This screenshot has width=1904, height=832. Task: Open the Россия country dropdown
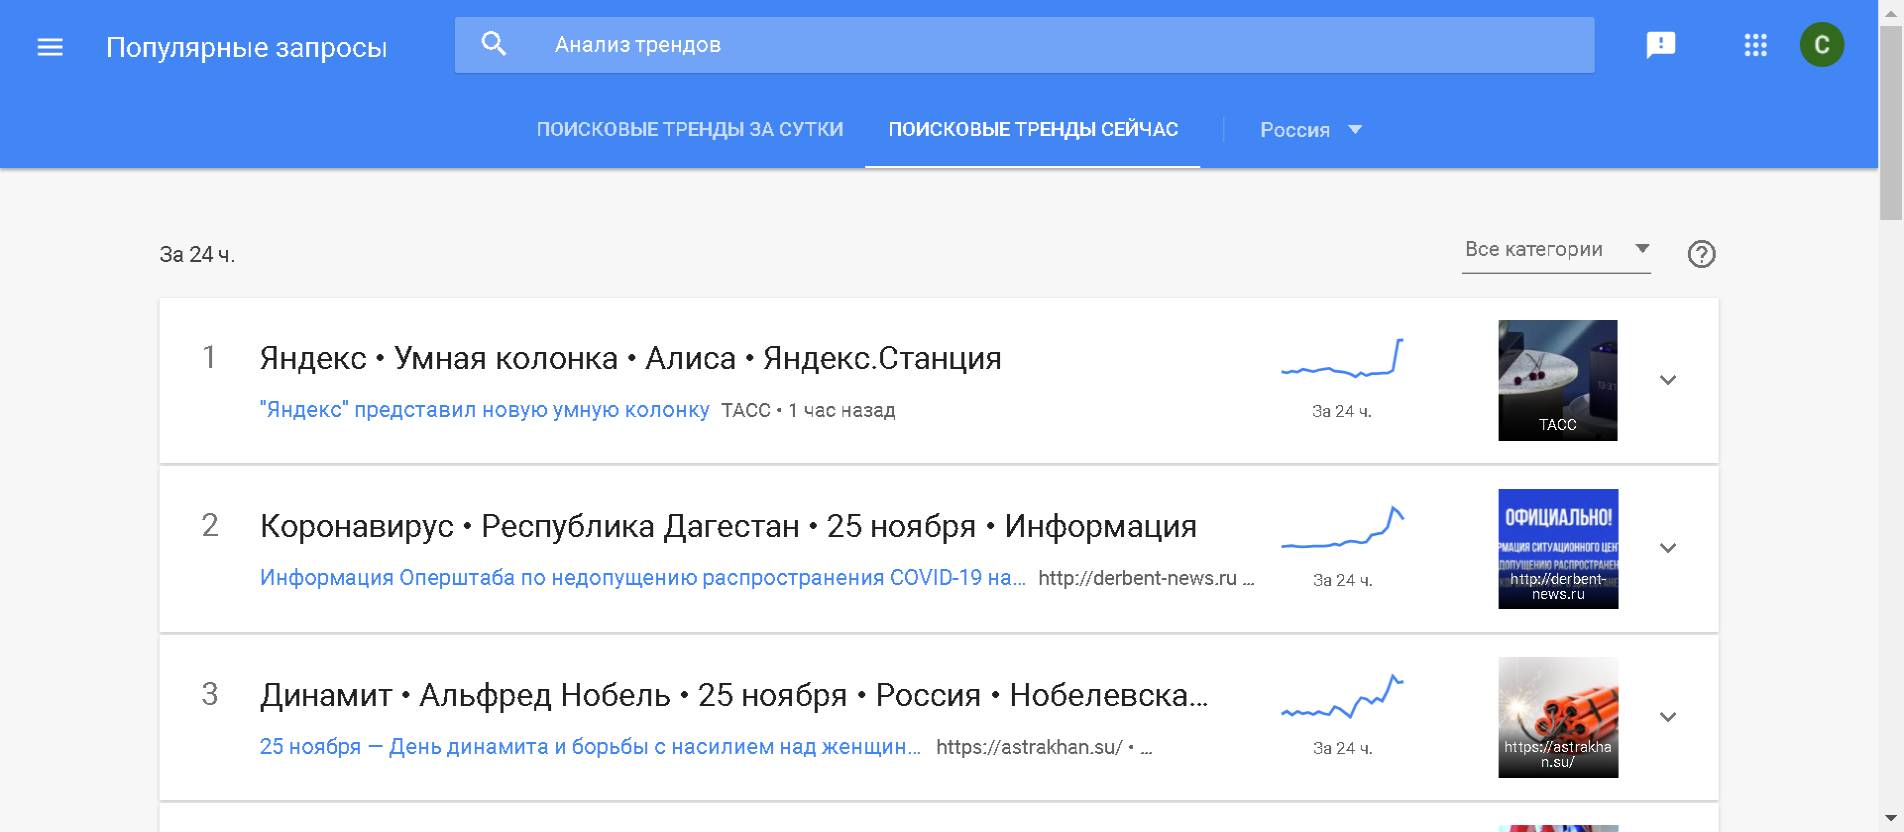(x=1310, y=130)
